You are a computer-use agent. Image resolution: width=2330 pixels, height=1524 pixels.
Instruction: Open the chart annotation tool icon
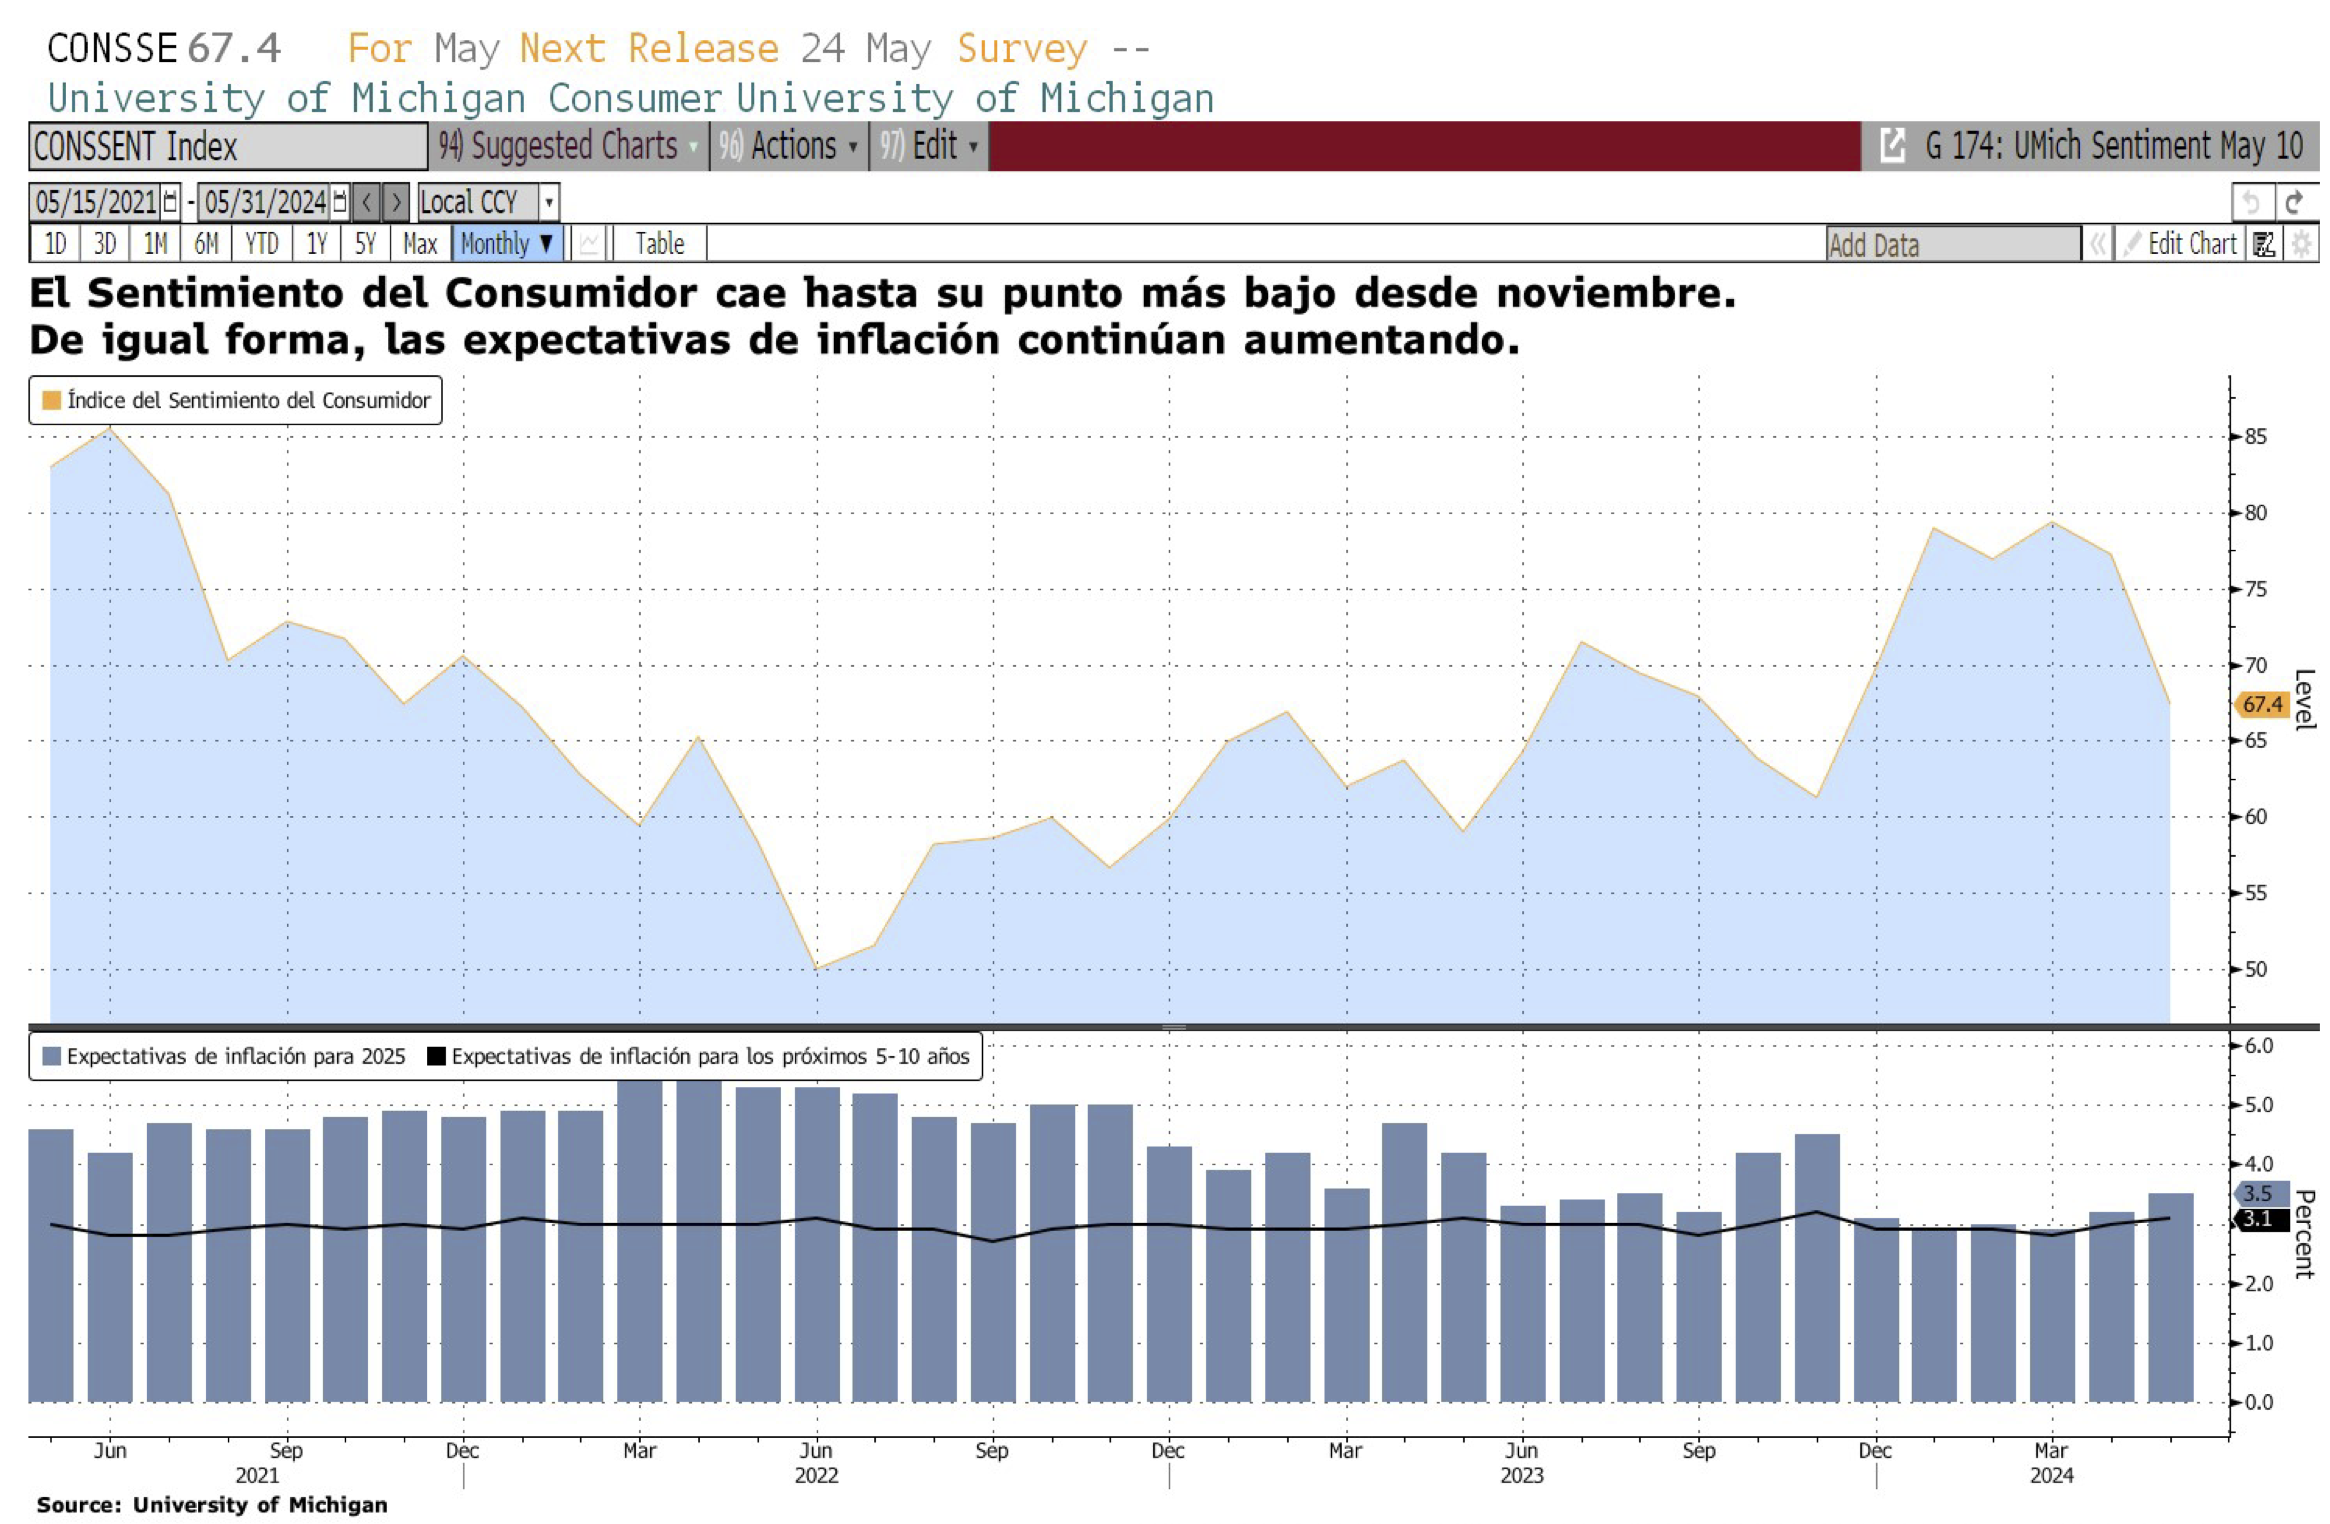pyautogui.click(x=2264, y=244)
